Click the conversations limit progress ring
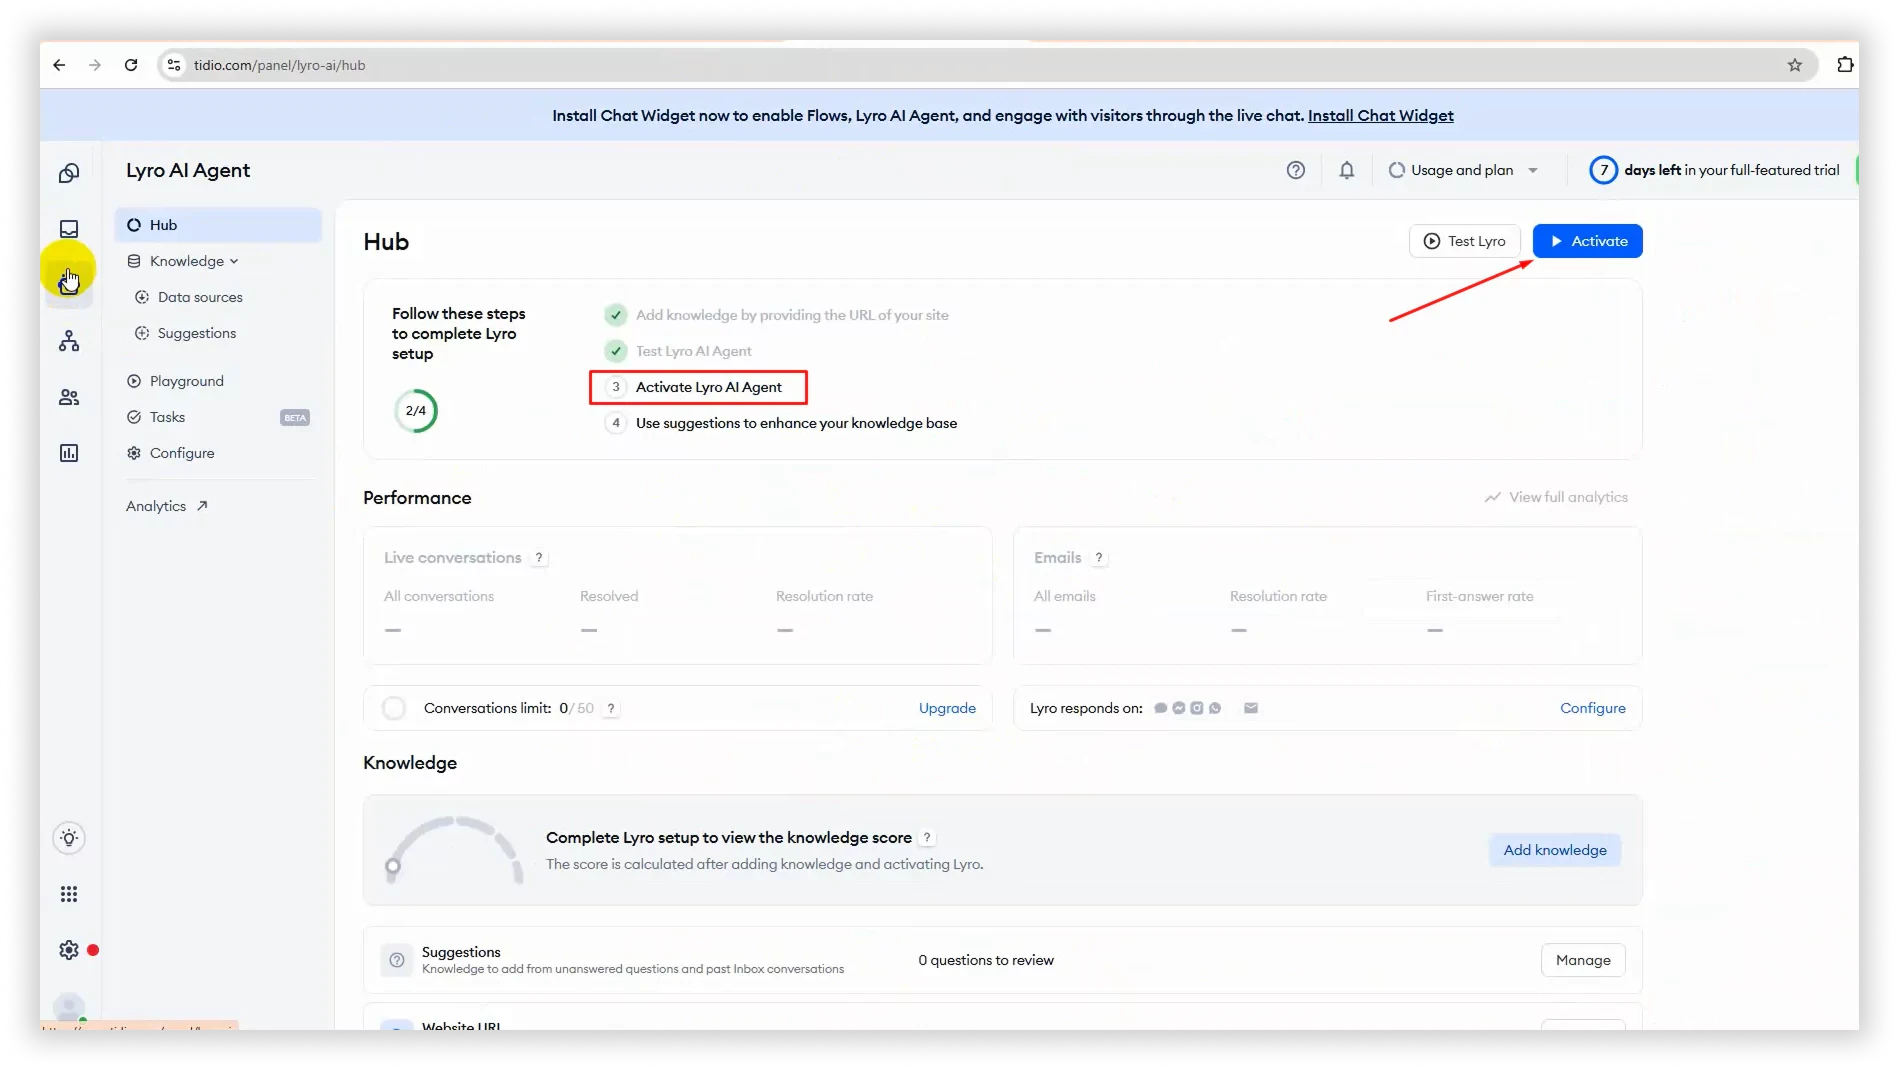Screen dimensions: 1899x1070 394,708
